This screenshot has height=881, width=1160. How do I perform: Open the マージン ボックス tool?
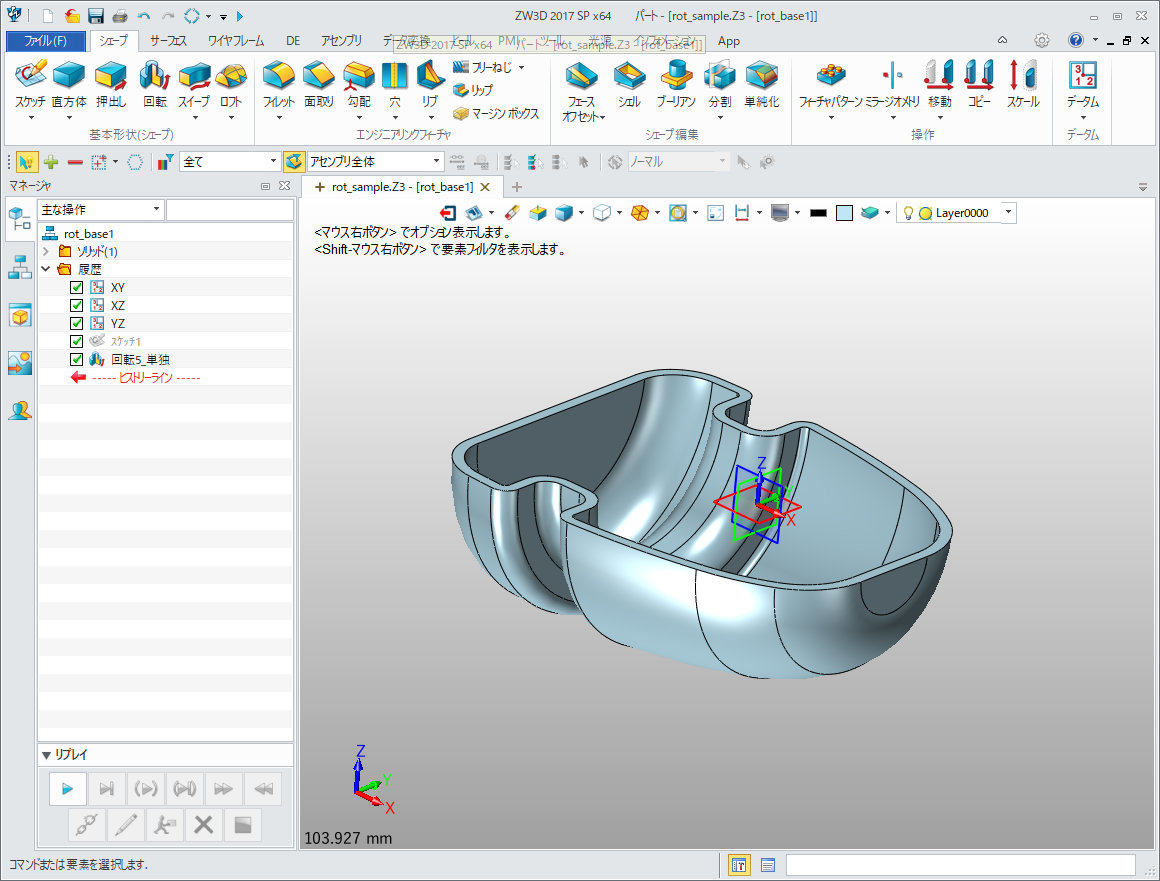[x=496, y=113]
